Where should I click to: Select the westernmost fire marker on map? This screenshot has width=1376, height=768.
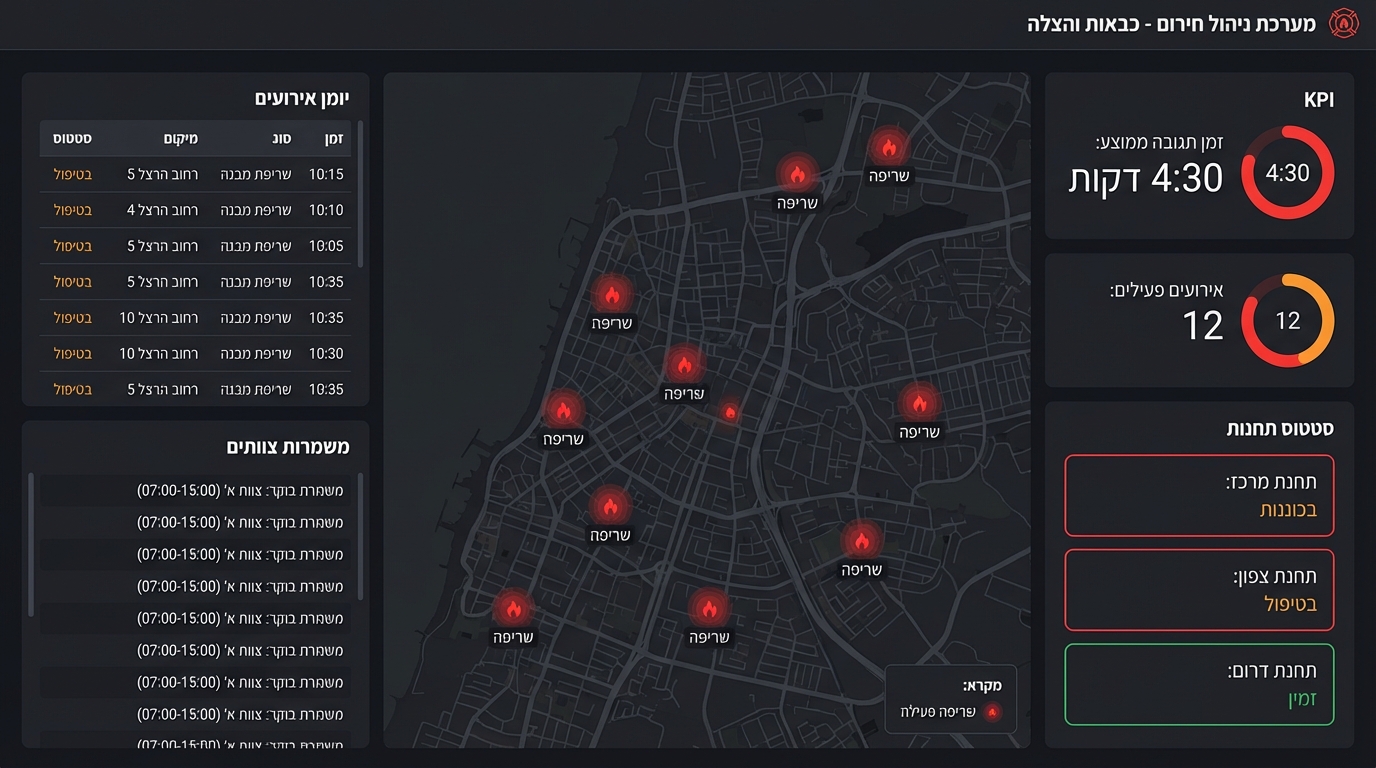[x=513, y=608]
